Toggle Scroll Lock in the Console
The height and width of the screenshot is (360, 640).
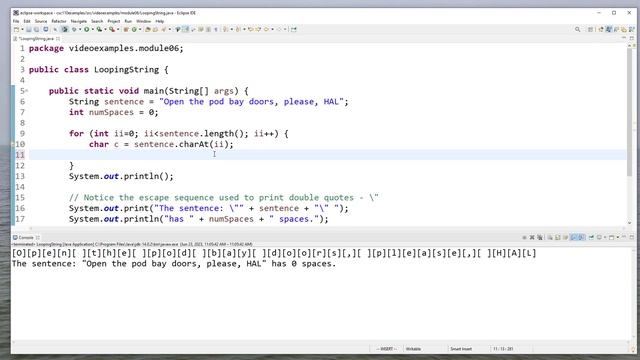[558, 237]
